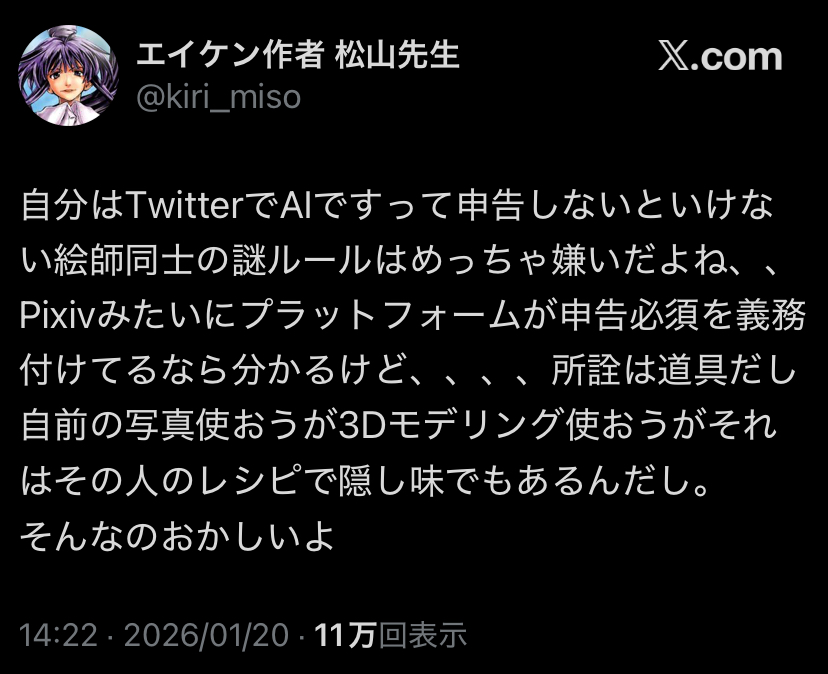Click the X logo glyph in X.com

click(674, 57)
